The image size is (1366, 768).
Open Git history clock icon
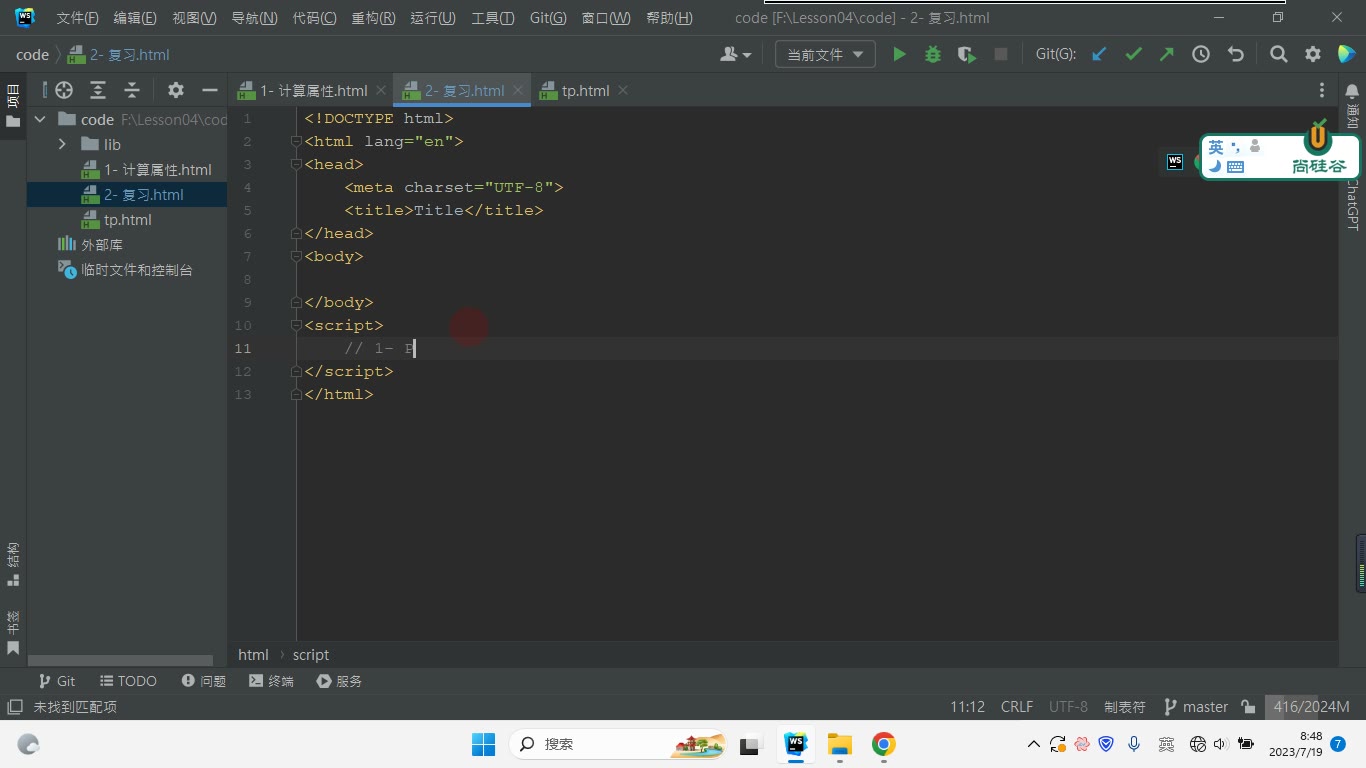(1201, 55)
